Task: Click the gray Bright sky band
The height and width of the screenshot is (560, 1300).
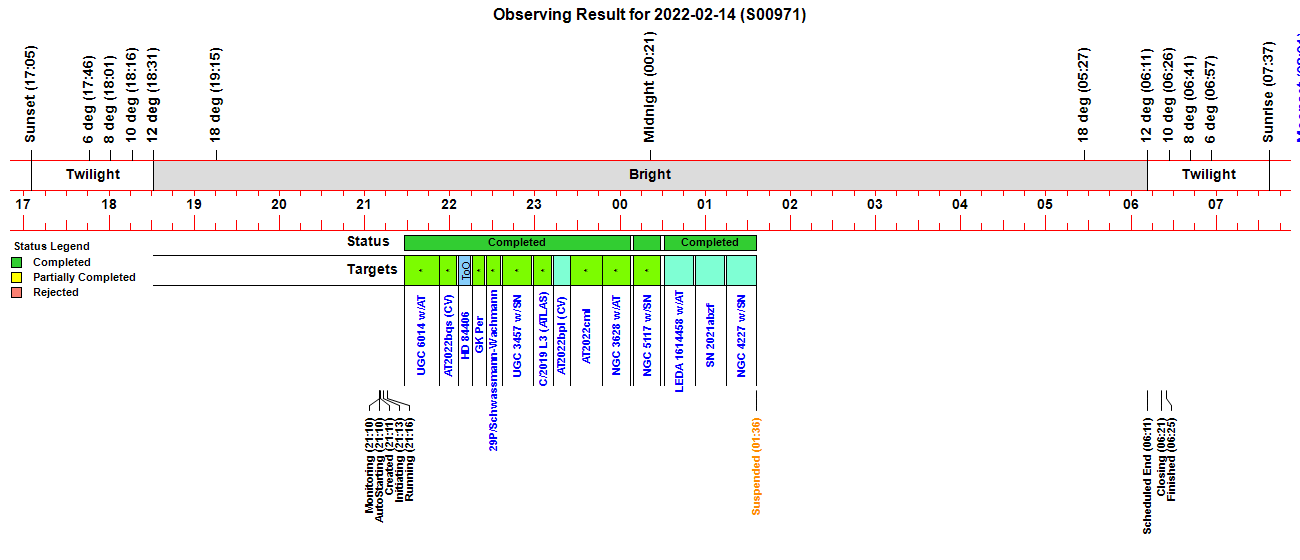Action: 650,175
